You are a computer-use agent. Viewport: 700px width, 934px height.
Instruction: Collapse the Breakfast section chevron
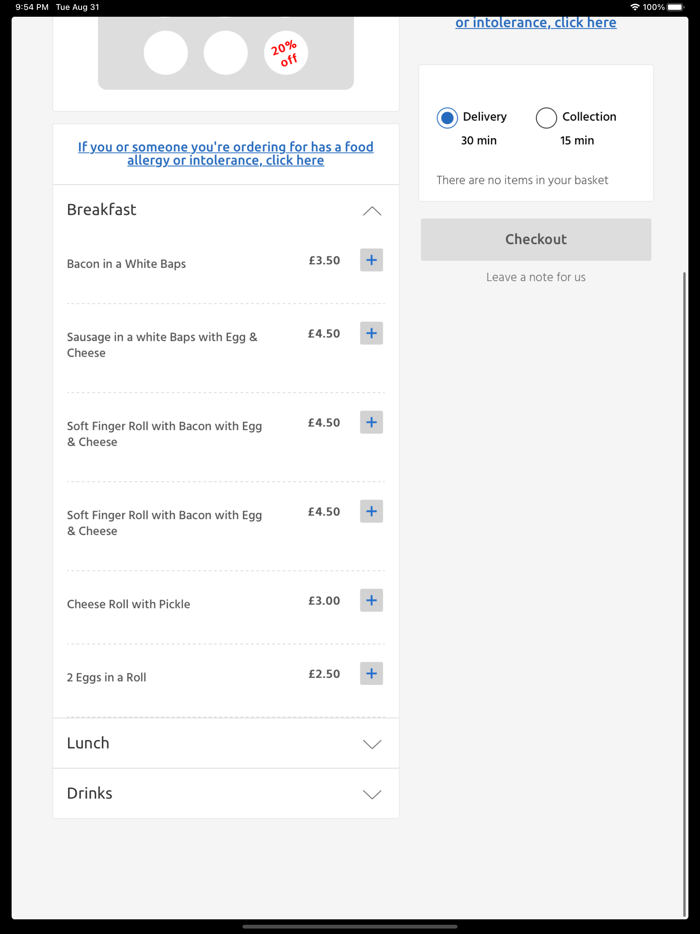pos(371,211)
